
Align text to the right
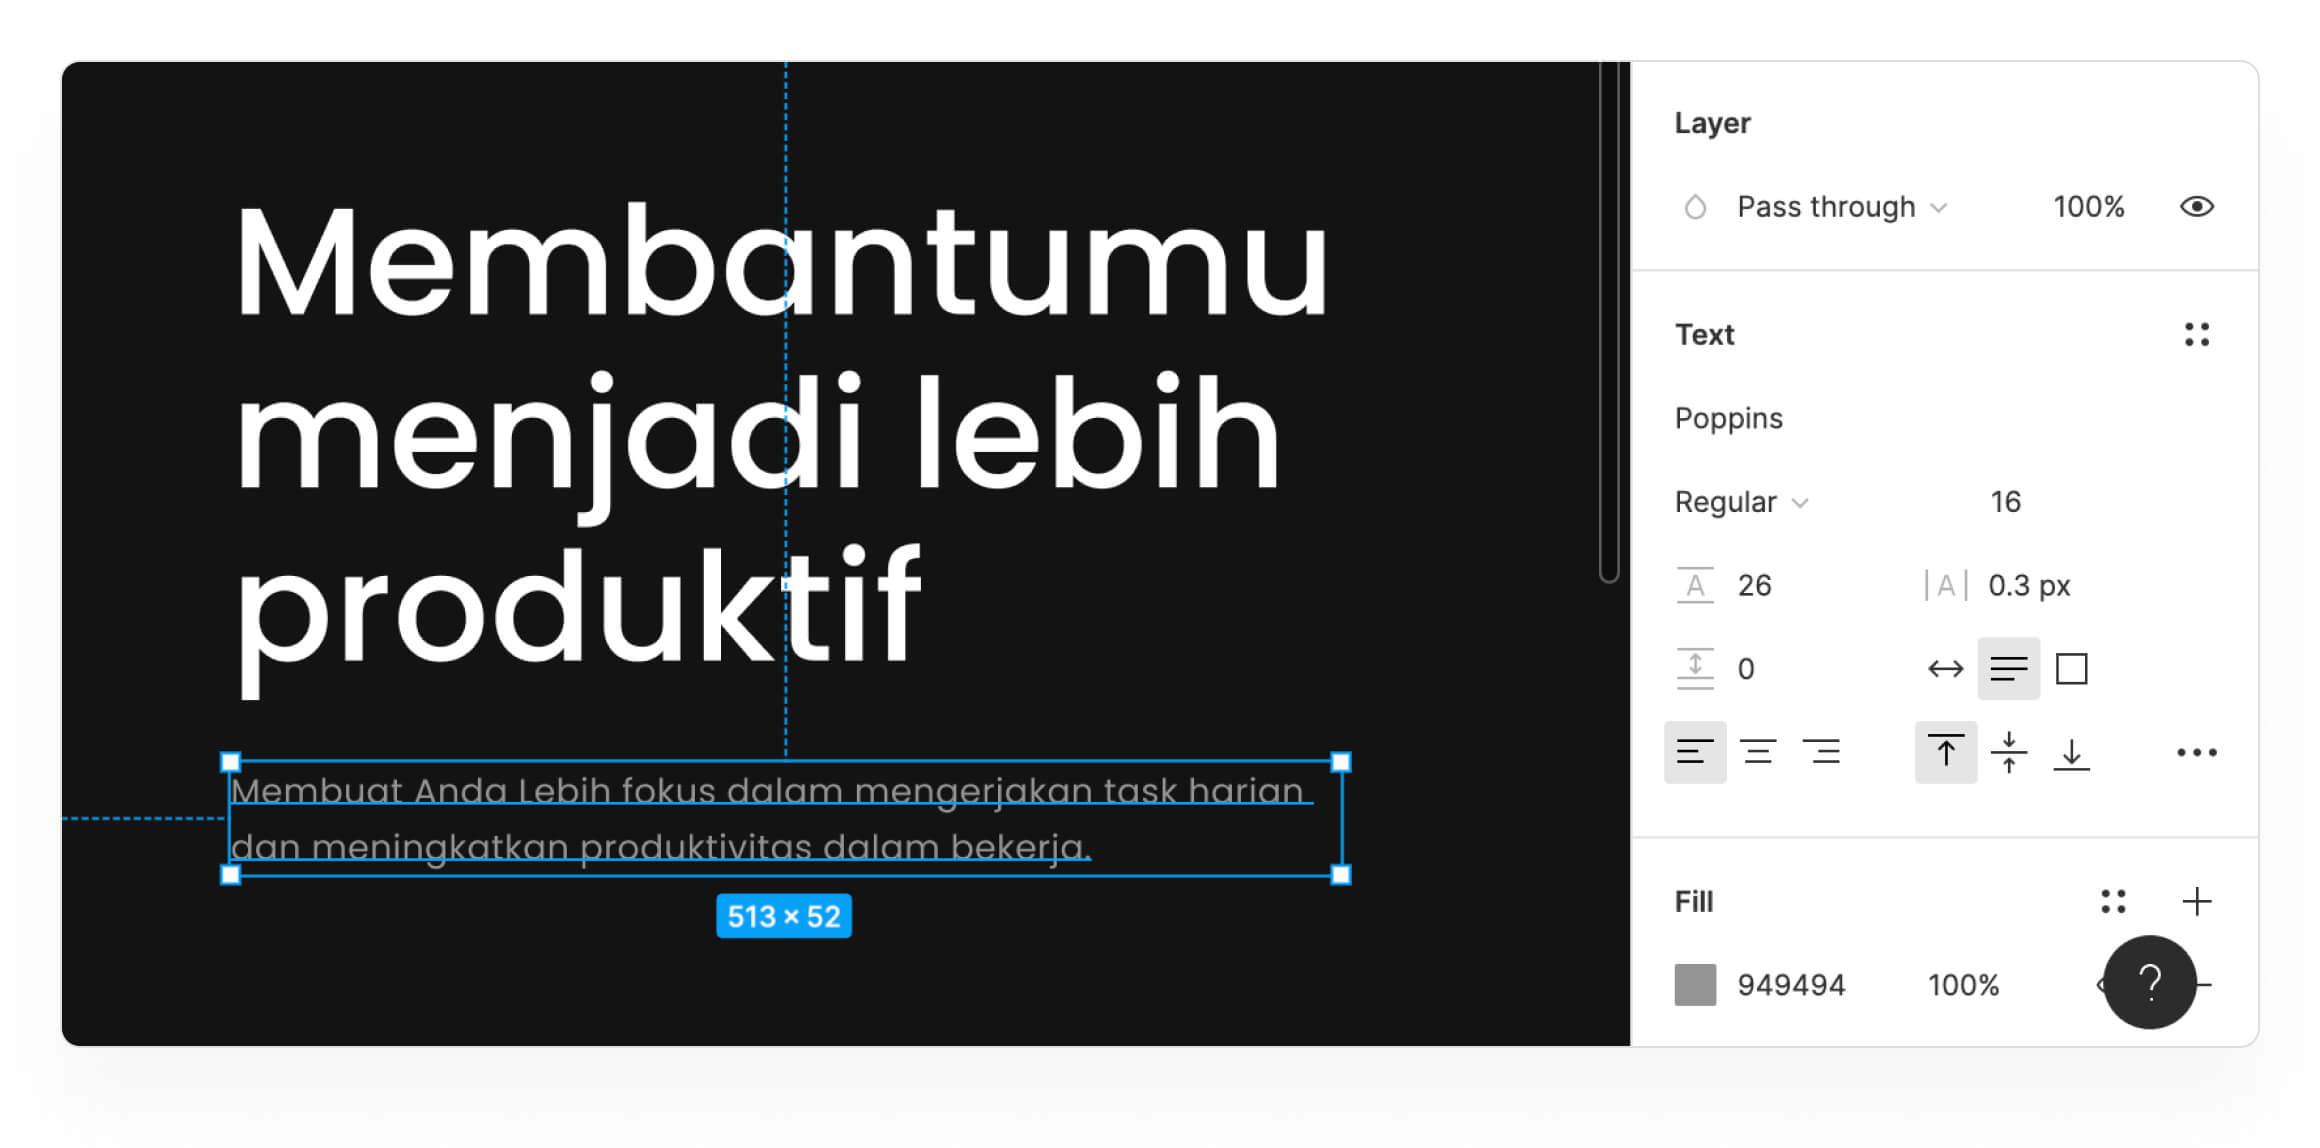(x=1821, y=752)
